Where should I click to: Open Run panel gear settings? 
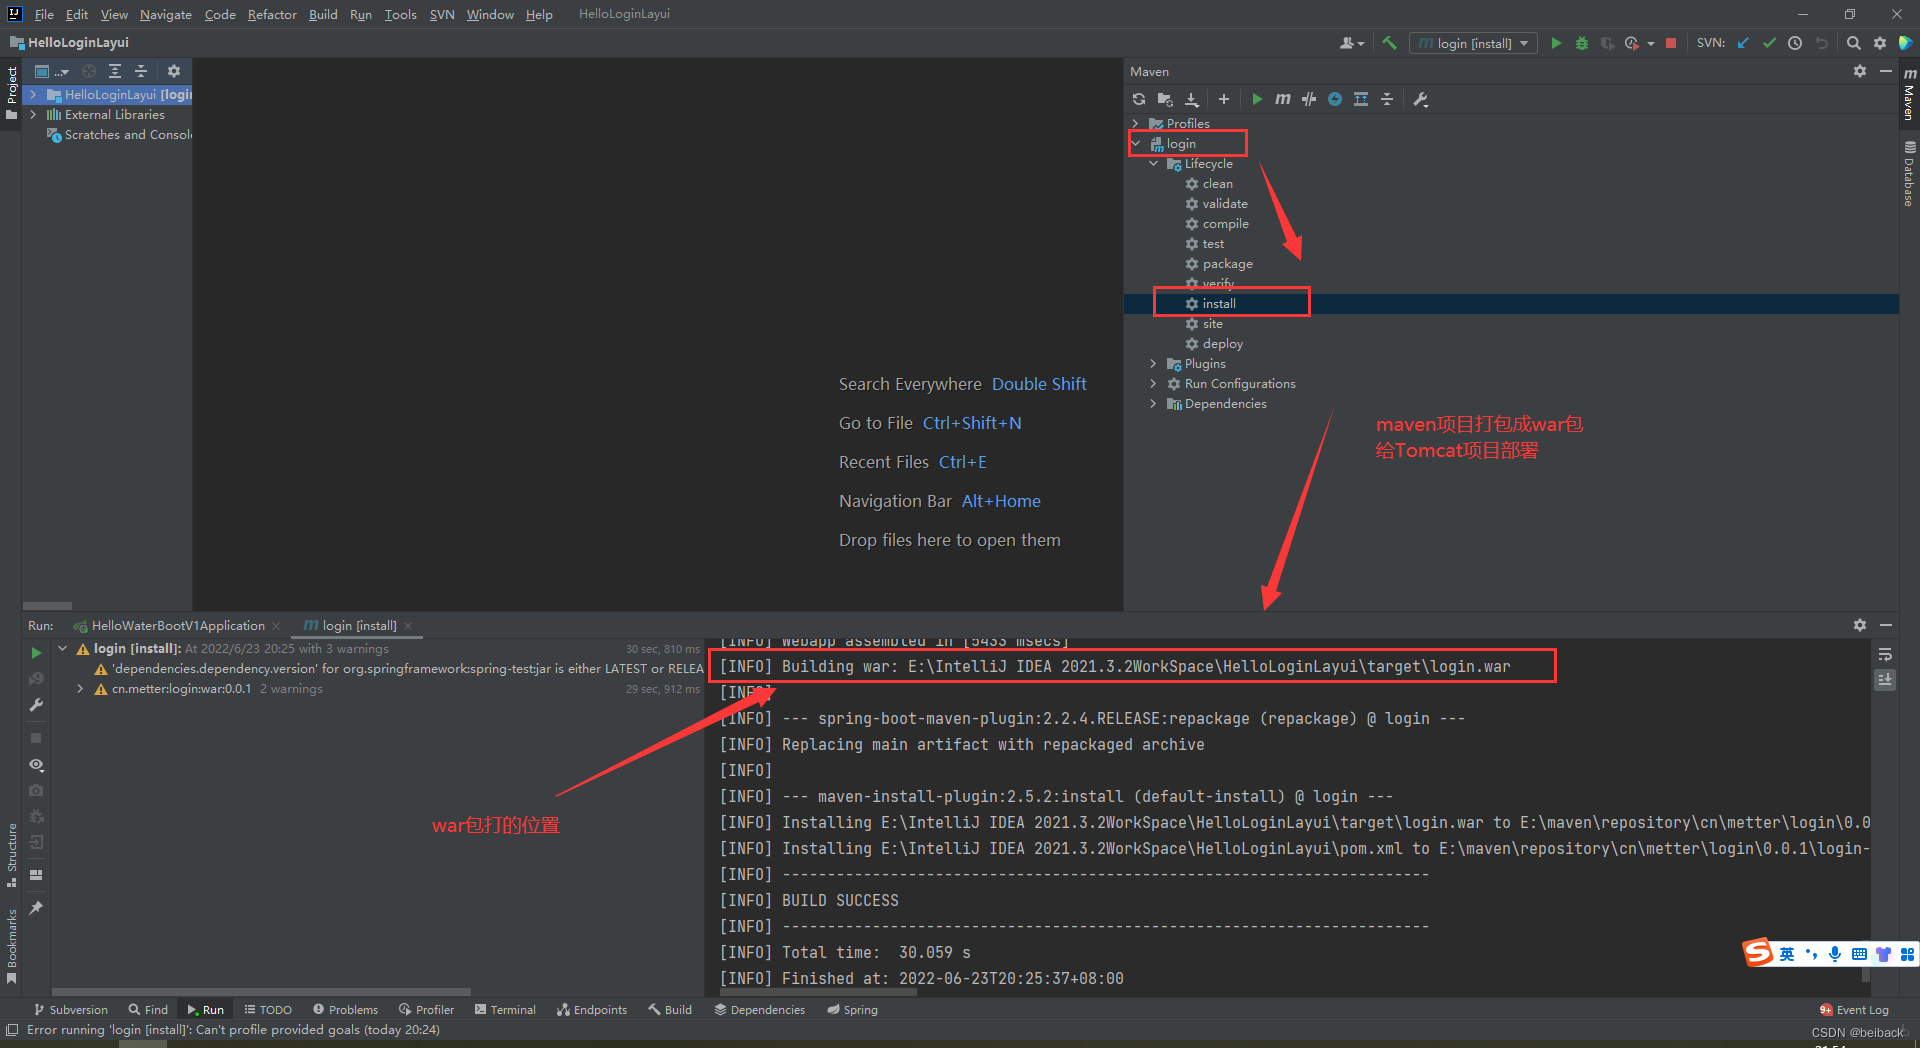(1860, 625)
